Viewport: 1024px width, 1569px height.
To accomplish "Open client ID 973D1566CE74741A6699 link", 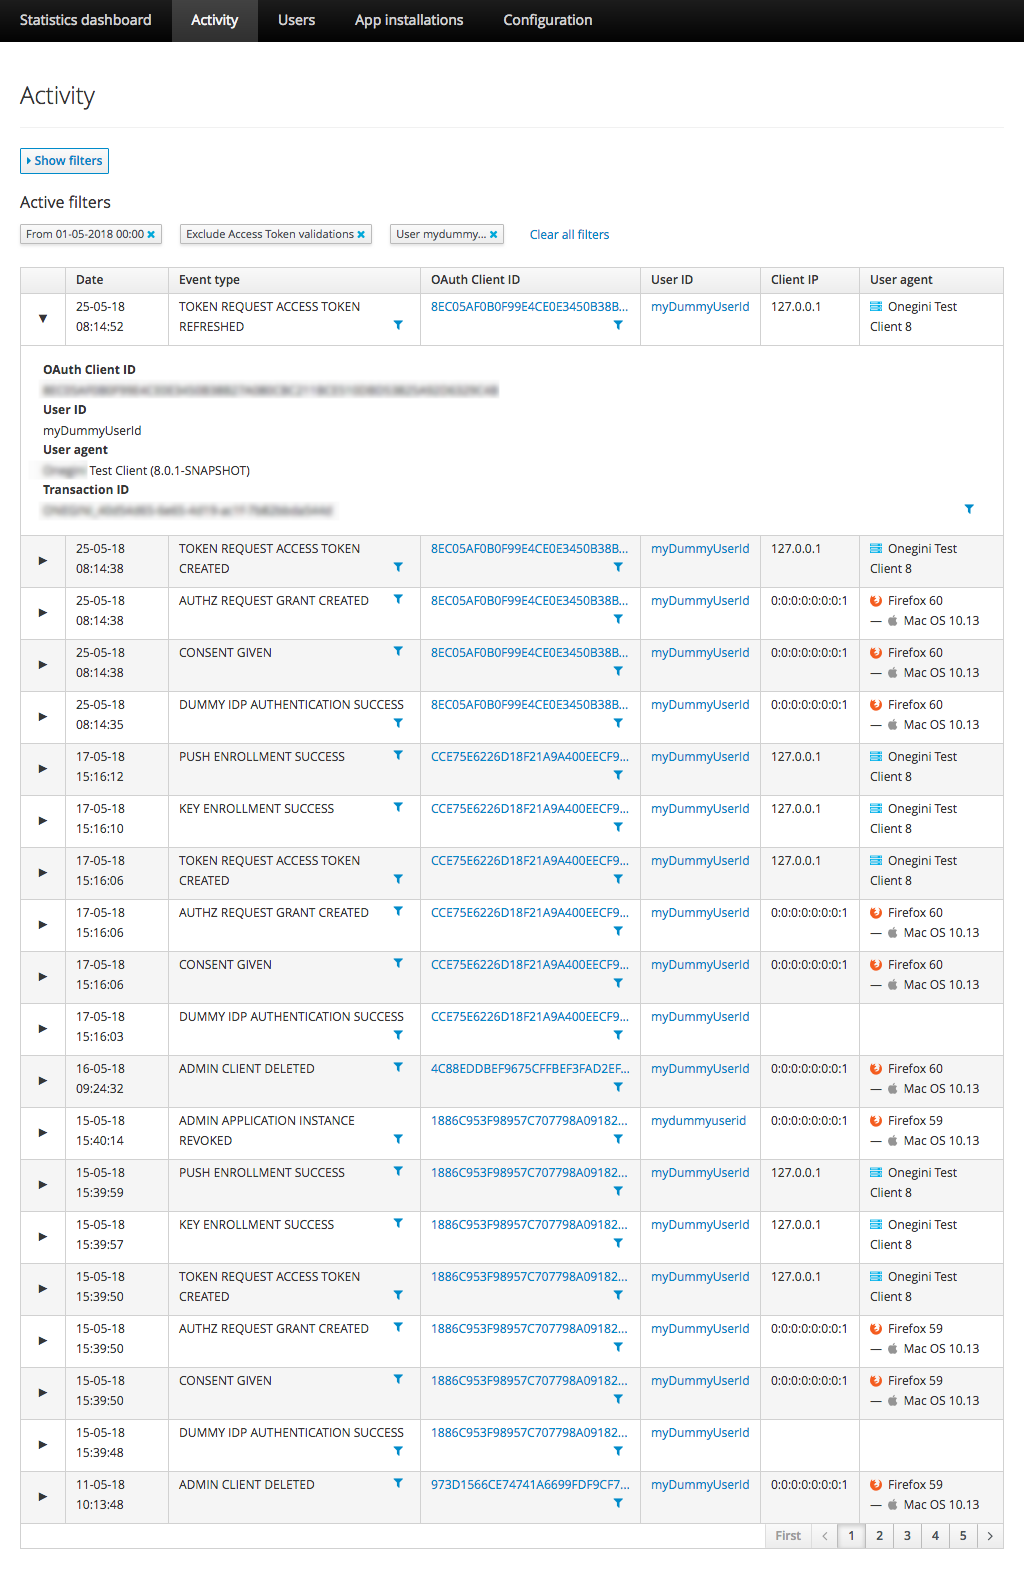I will tap(530, 1484).
